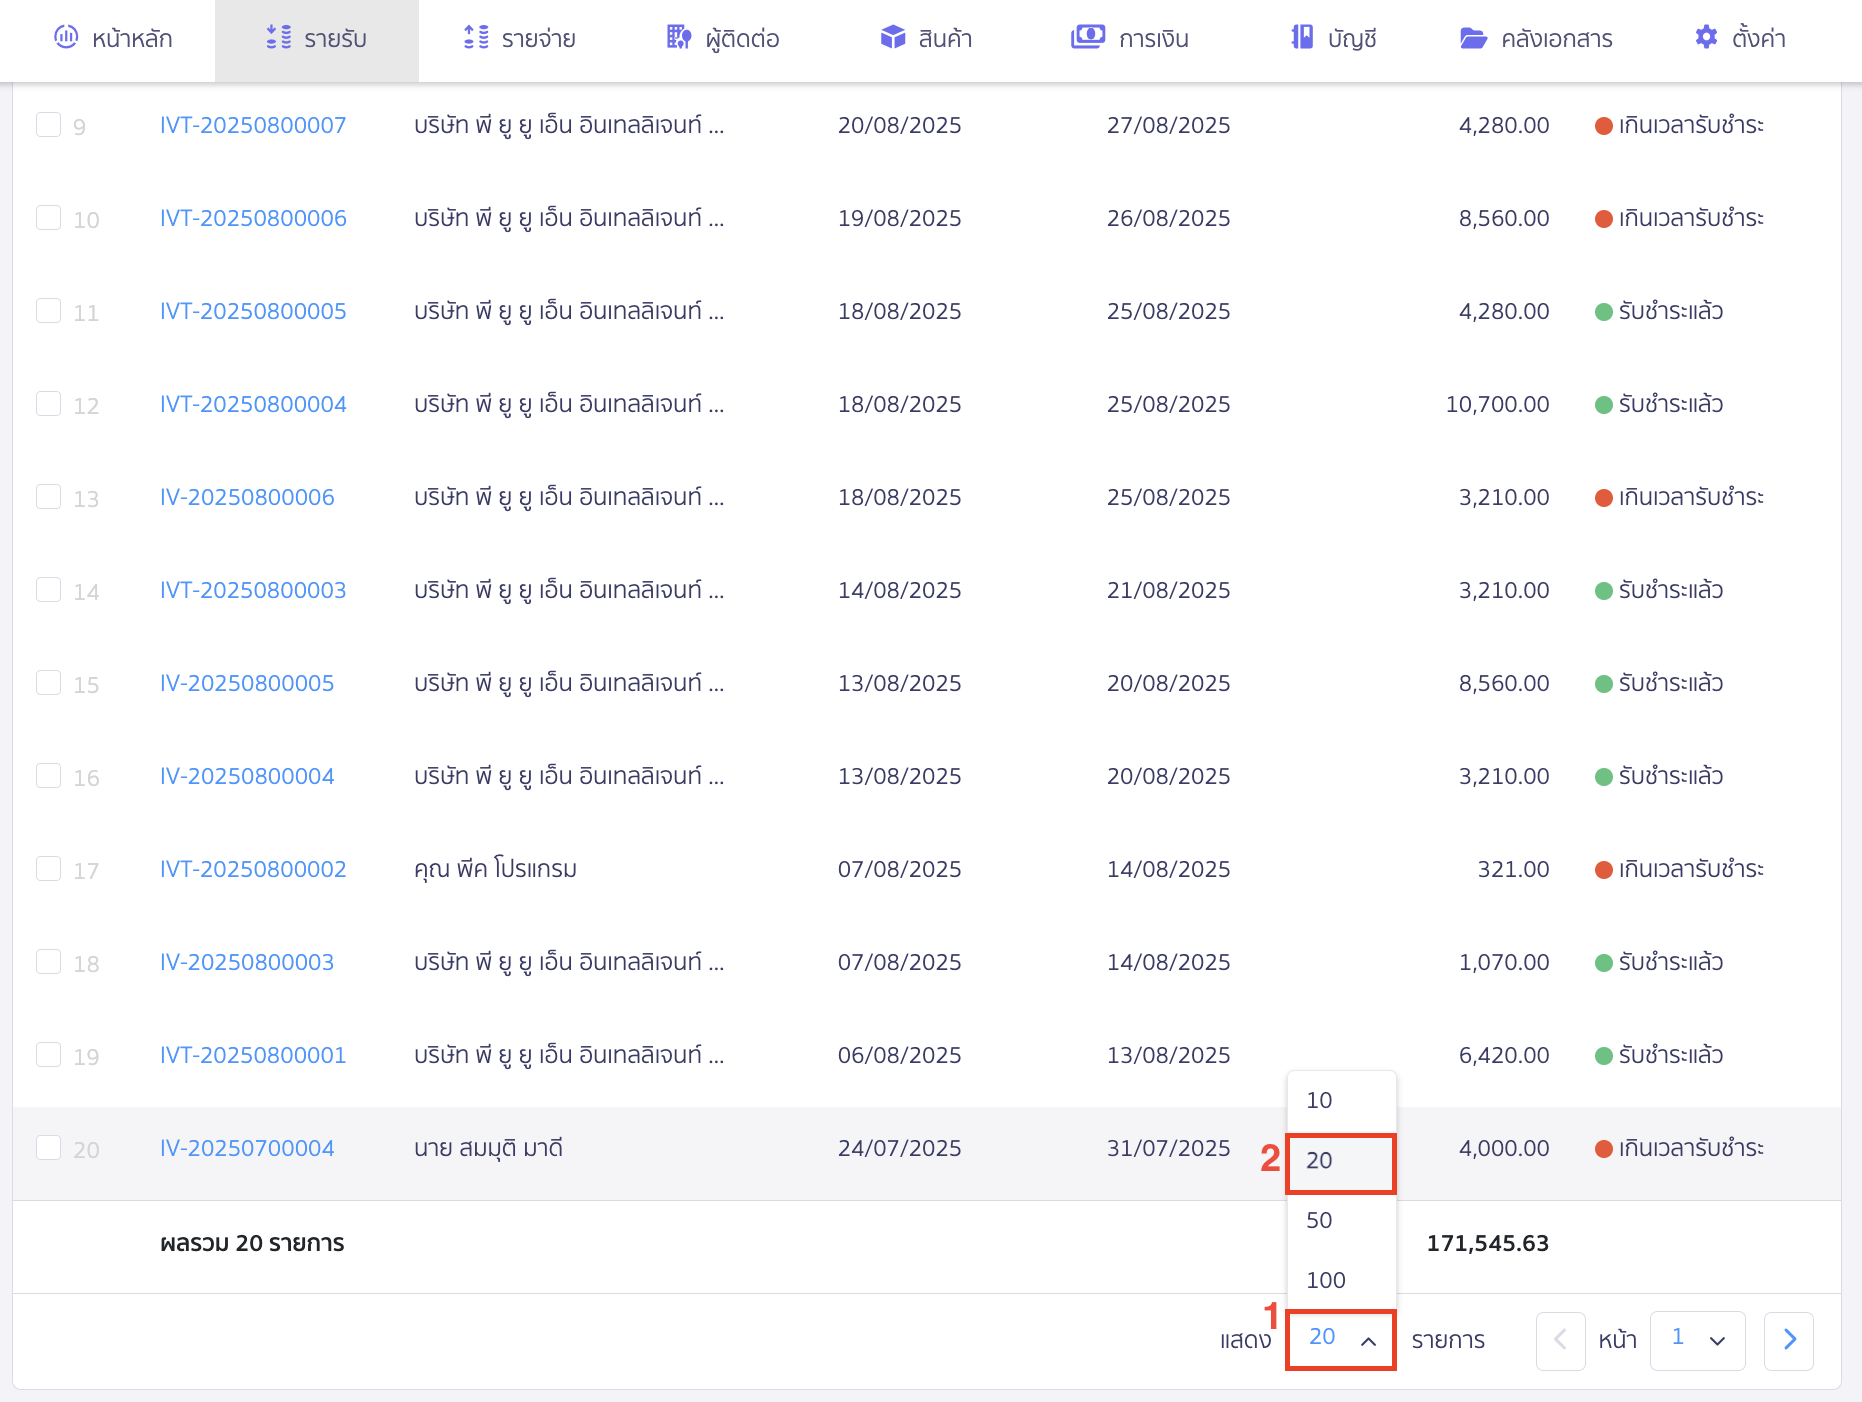Click the ledger book icon beside บัญชี

pos(1301,38)
